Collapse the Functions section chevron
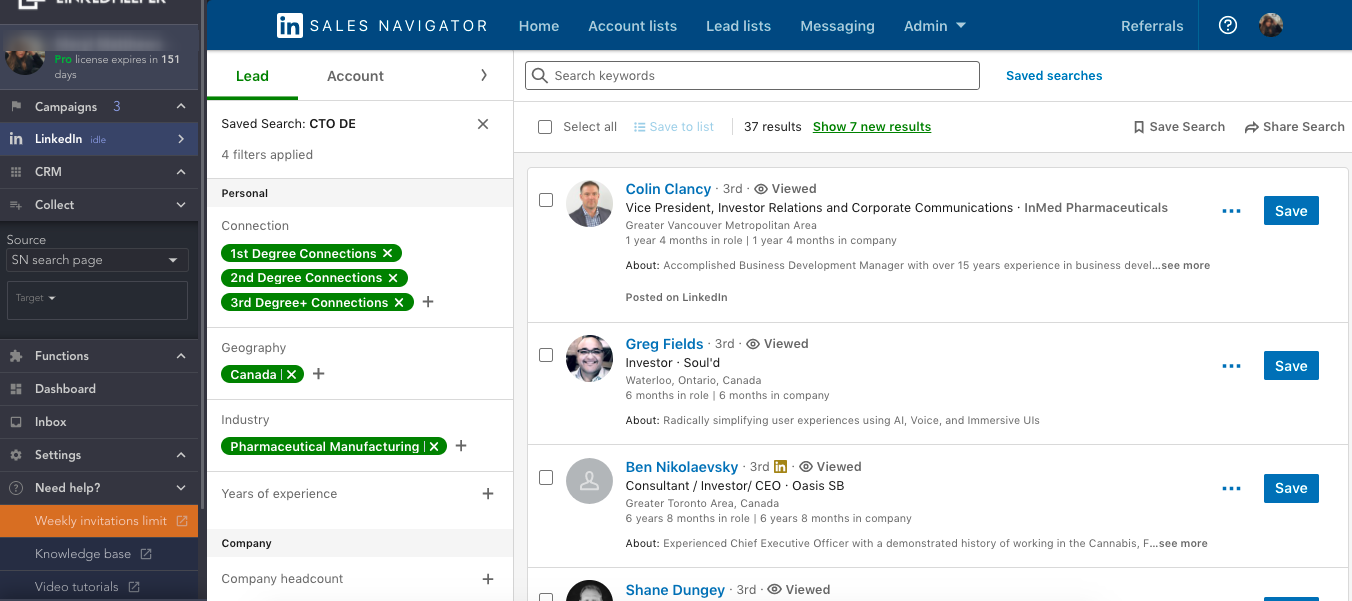1352x601 pixels. (181, 356)
